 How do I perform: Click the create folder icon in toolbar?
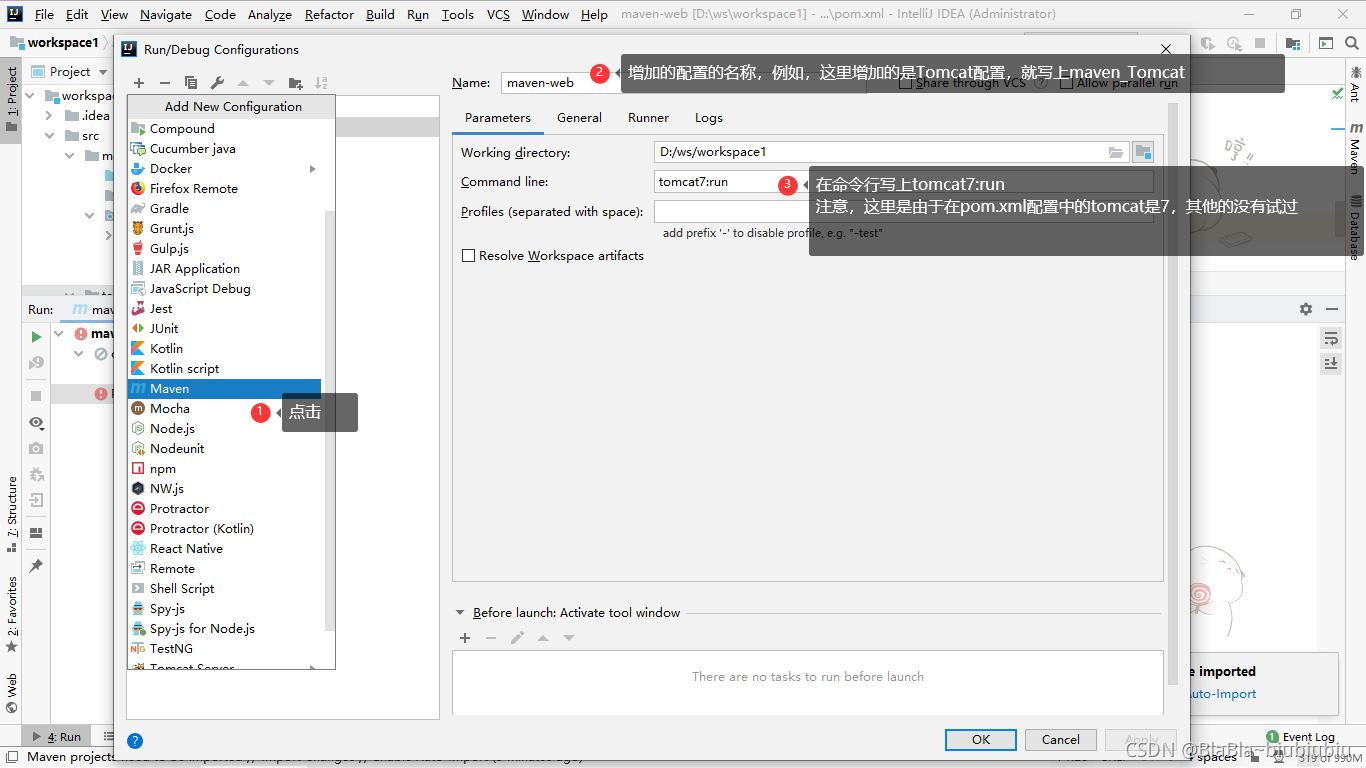[x=295, y=83]
